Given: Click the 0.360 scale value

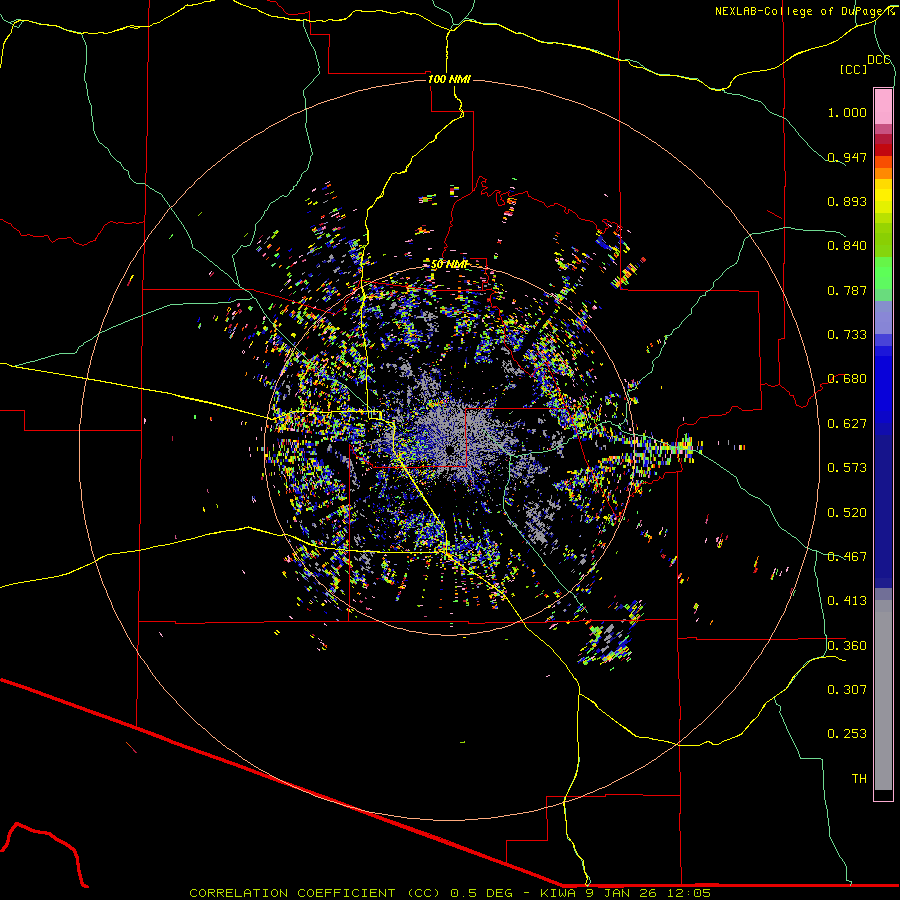Looking at the screenshot, I should pos(847,646).
